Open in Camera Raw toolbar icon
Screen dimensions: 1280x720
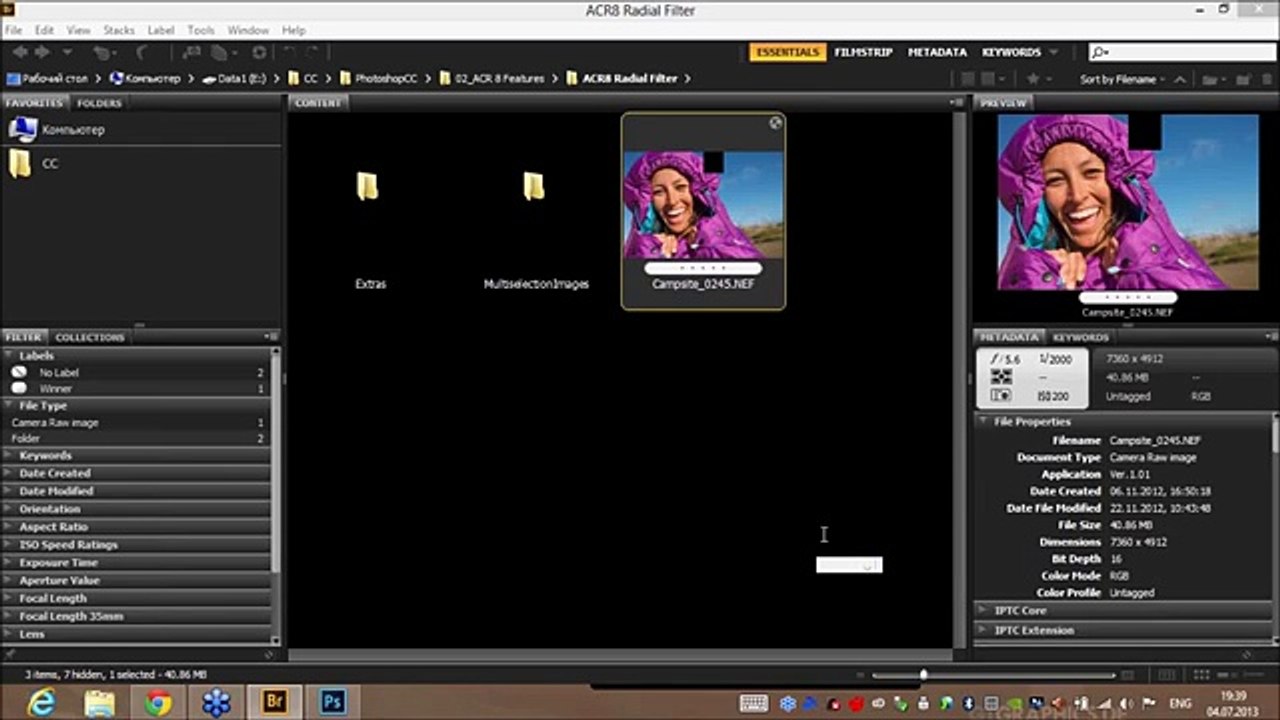coord(260,52)
